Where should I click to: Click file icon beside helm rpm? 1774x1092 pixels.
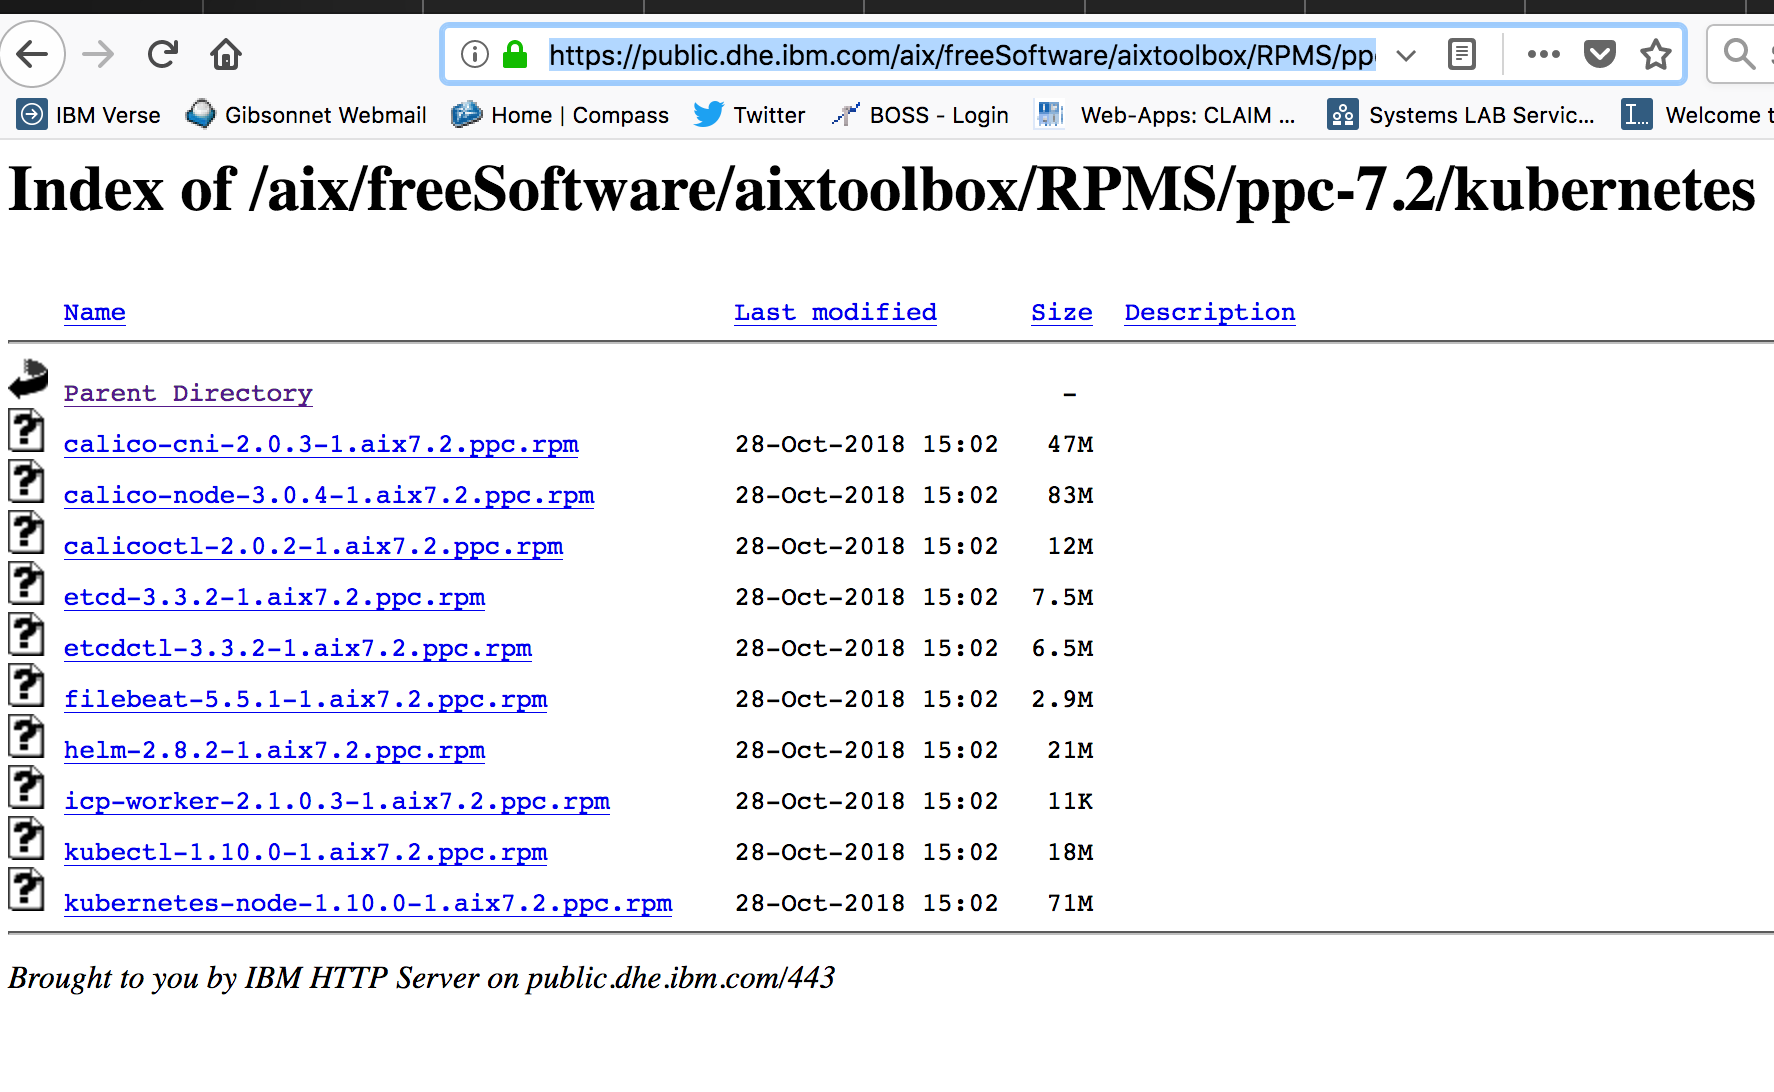click(x=27, y=736)
